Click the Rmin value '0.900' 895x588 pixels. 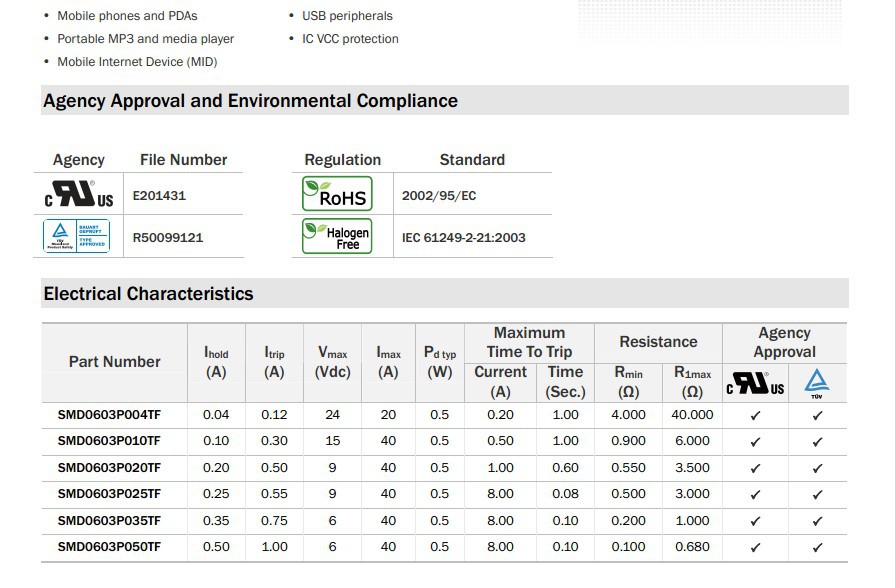628,441
